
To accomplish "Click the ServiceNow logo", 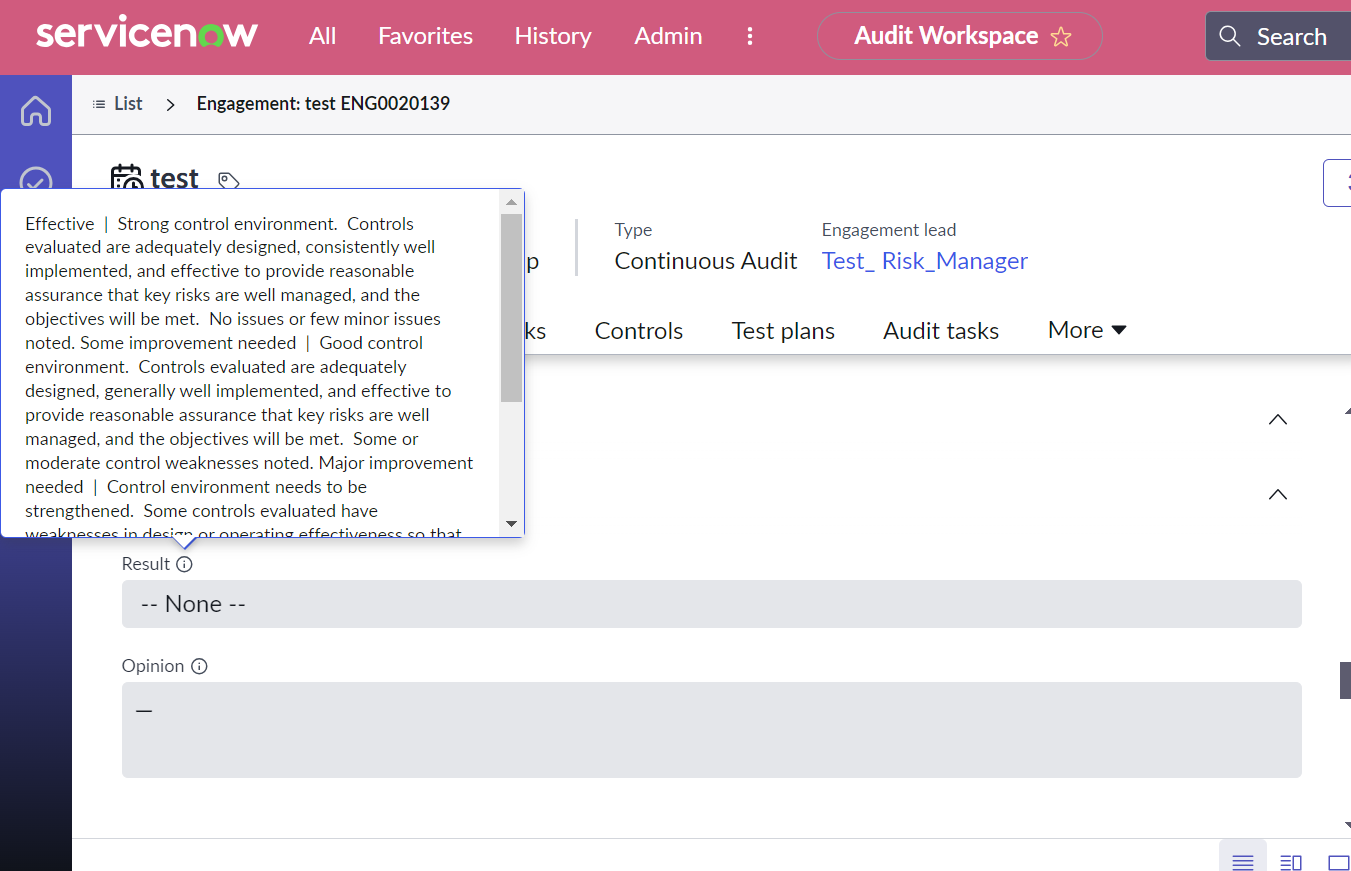I will click(147, 34).
